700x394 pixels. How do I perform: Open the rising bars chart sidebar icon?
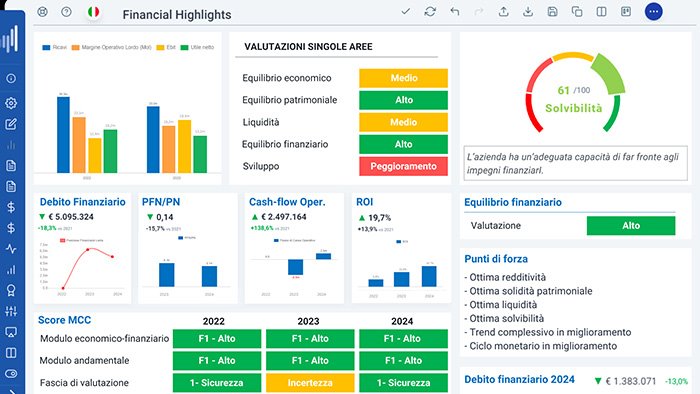point(11,270)
